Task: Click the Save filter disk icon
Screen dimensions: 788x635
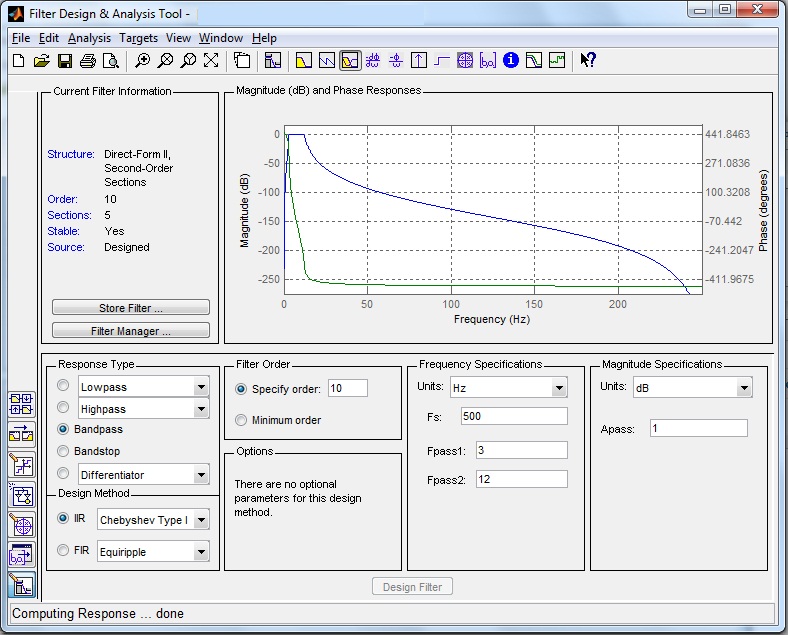Action: tap(65, 61)
